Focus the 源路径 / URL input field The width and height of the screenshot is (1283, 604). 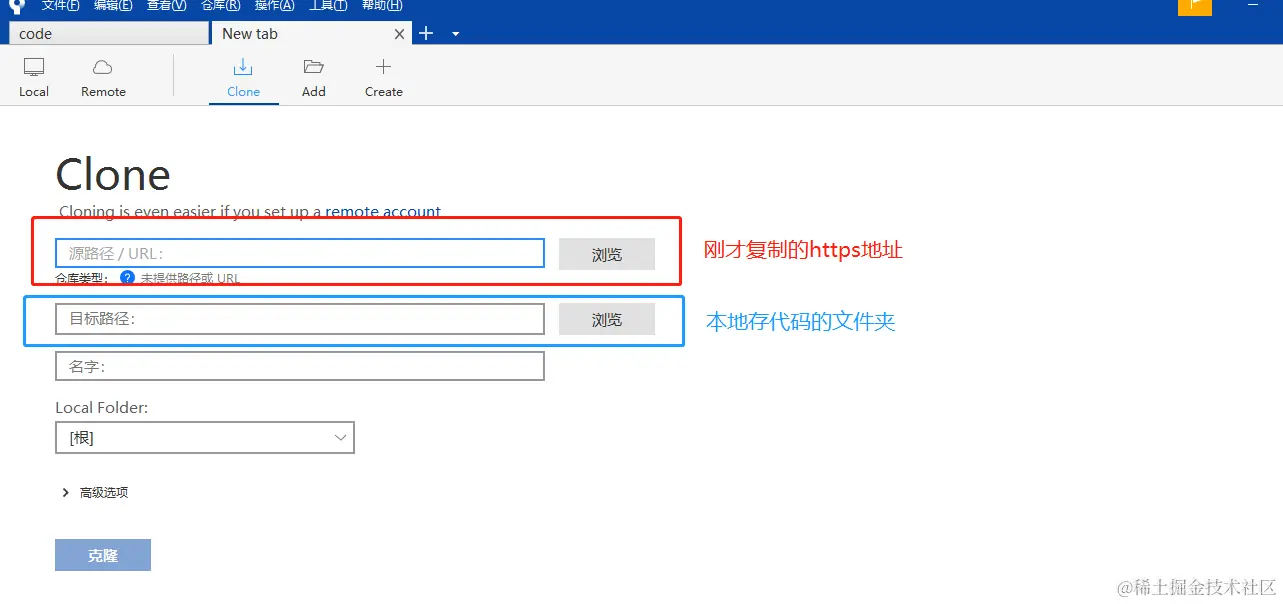coord(300,253)
